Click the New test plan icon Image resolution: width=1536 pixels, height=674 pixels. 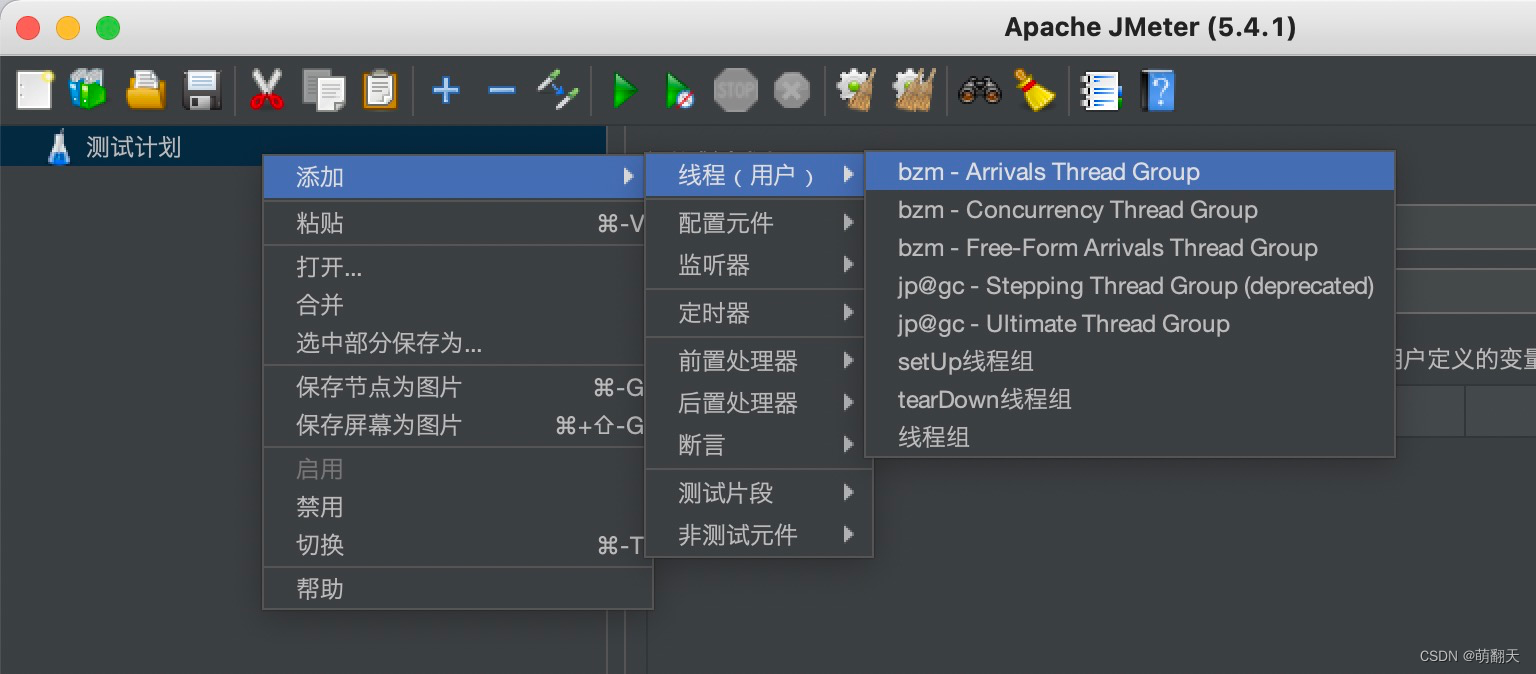(x=35, y=90)
